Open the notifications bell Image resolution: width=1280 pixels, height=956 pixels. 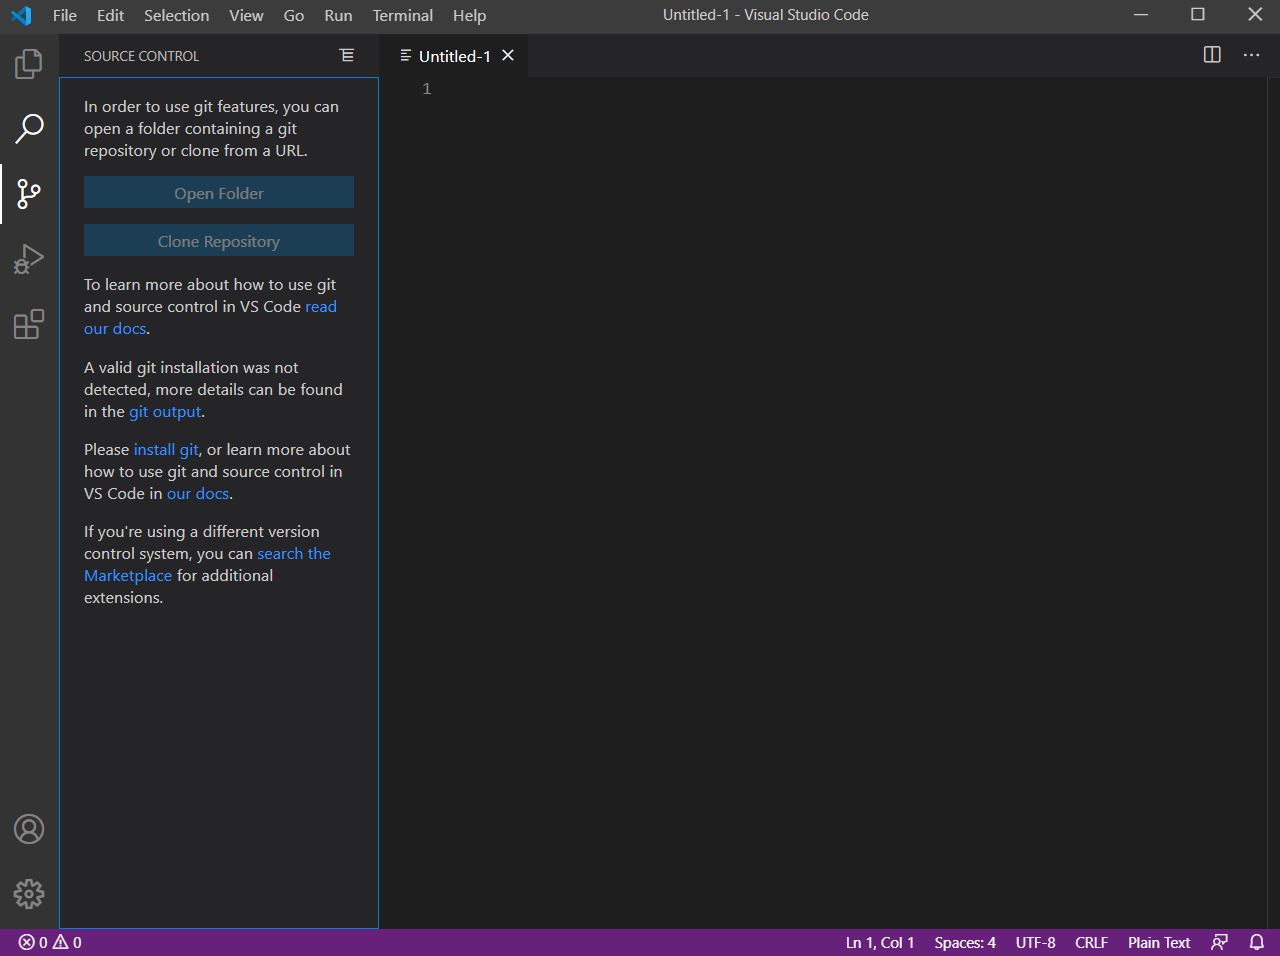(x=1257, y=942)
